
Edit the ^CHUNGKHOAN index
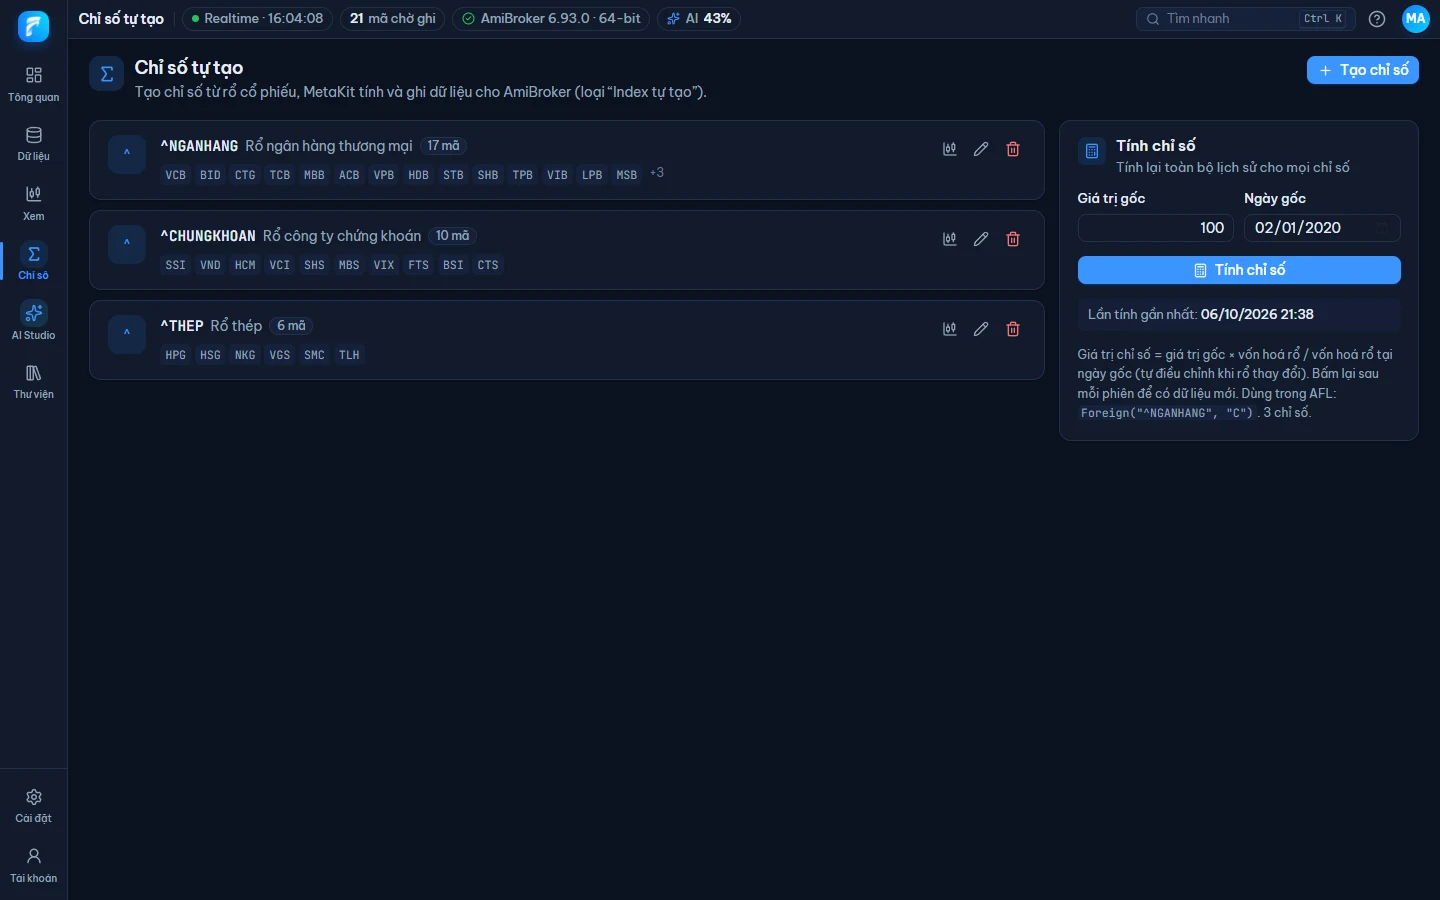pyautogui.click(x=981, y=239)
